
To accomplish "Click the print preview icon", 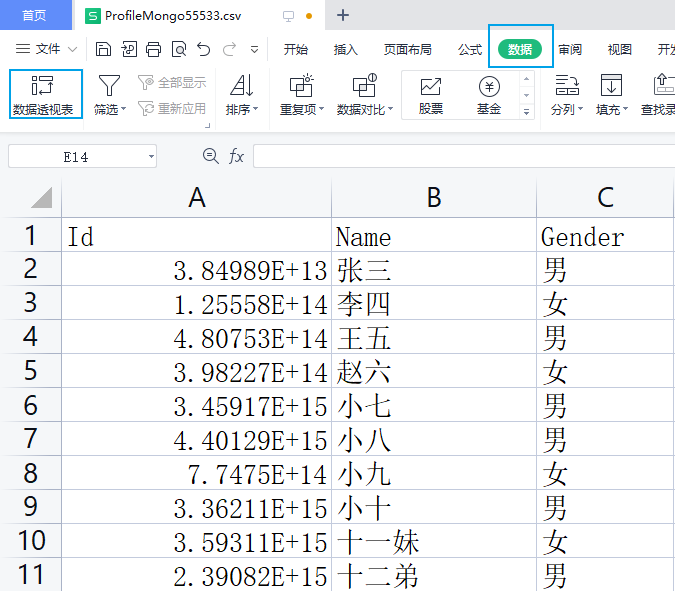I will 178,49.
